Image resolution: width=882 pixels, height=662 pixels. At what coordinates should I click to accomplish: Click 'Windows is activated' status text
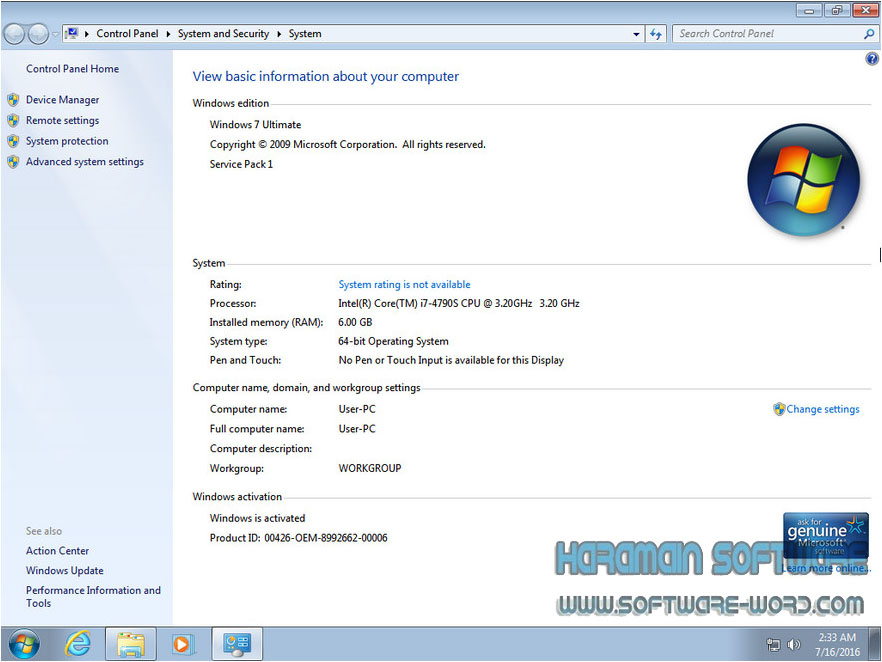(257, 518)
